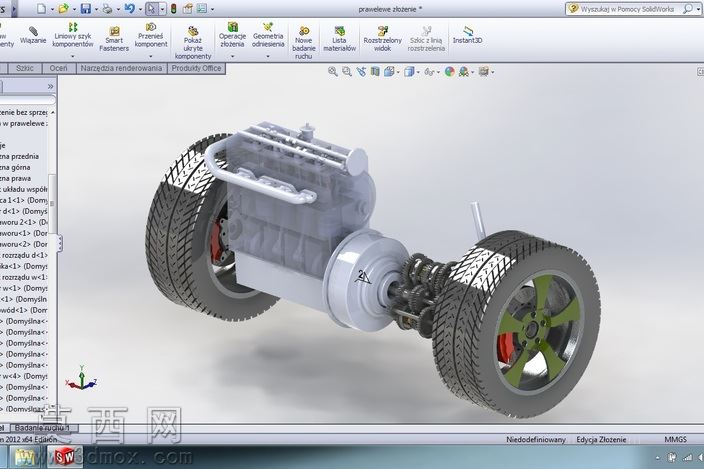Open Geometria odniesienia tool
Screen dimensions: 704x469
coord(268,36)
